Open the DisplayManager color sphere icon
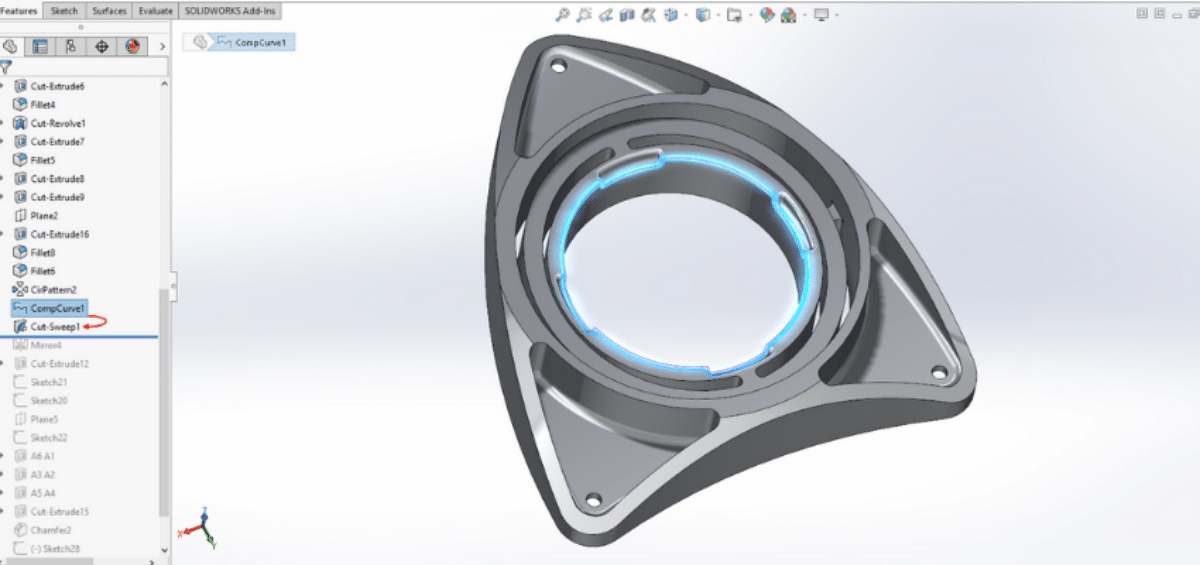The height and width of the screenshot is (565, 1200). click(132, 46)
